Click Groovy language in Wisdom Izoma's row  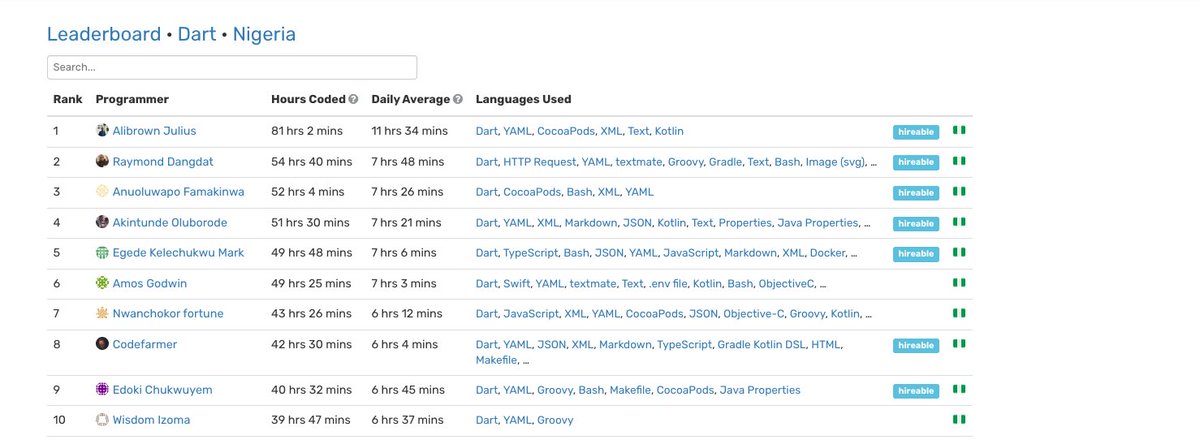(x=555, y=420)
